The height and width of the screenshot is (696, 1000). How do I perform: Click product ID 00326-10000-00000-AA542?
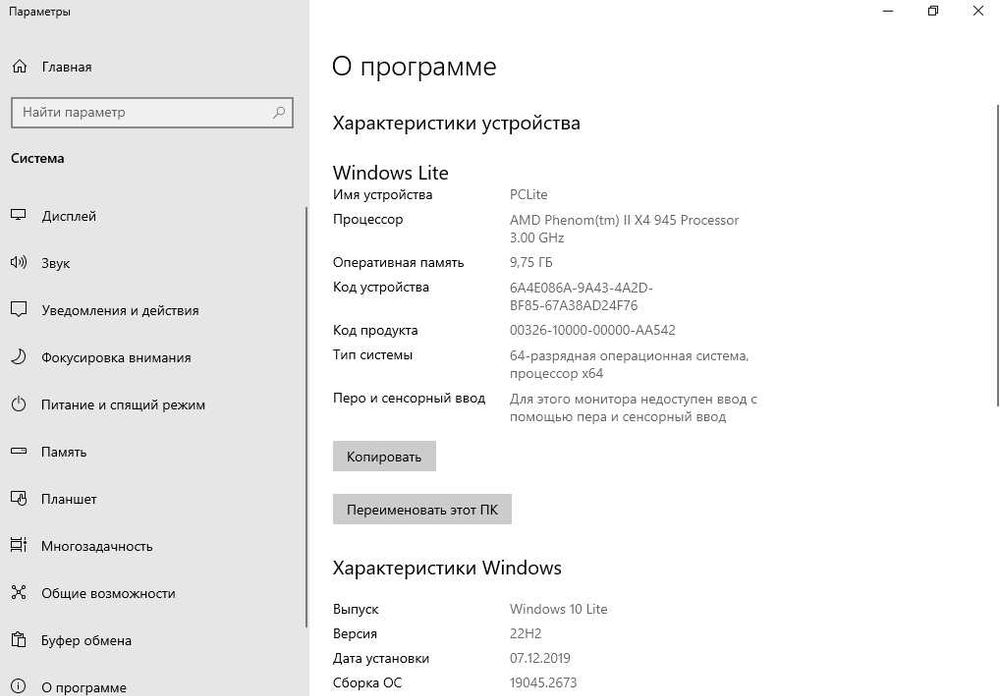pos(592,330)
